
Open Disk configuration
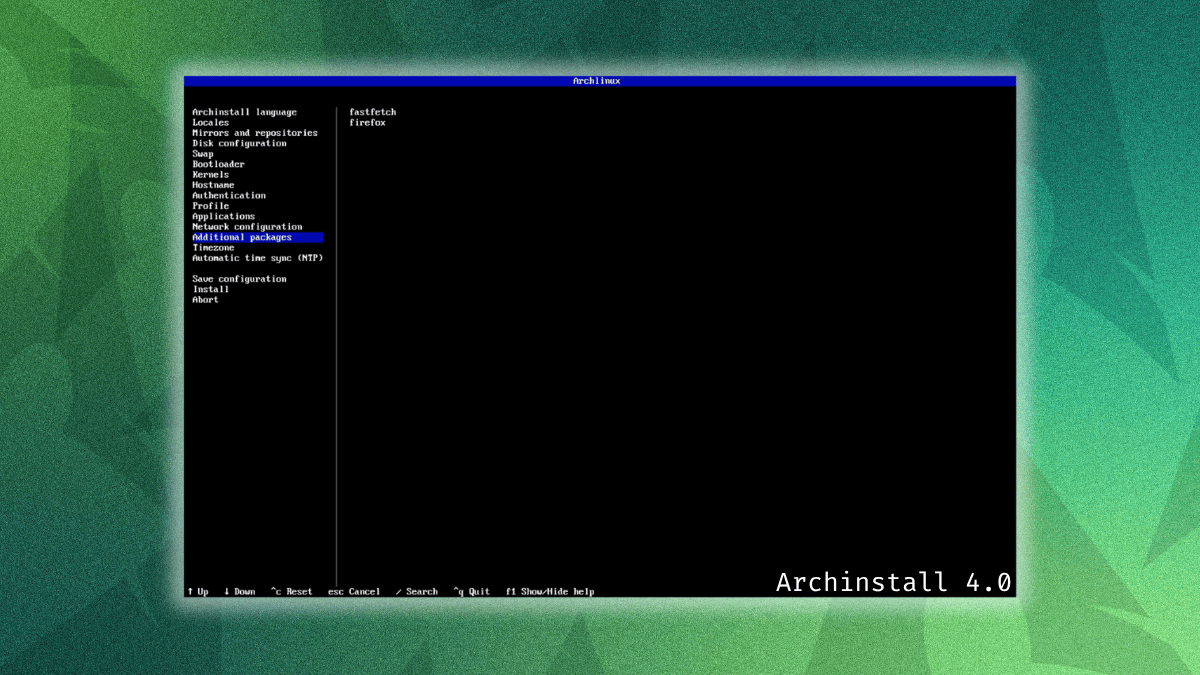click(x=237, y=143)
